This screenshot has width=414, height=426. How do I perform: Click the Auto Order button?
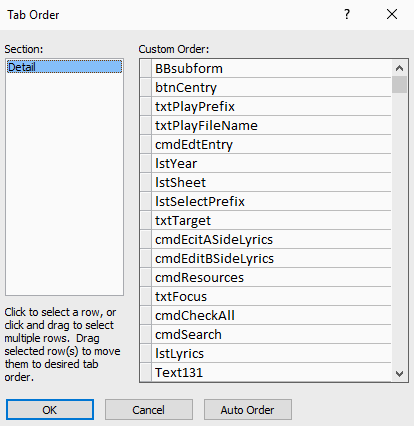point(248,410)
